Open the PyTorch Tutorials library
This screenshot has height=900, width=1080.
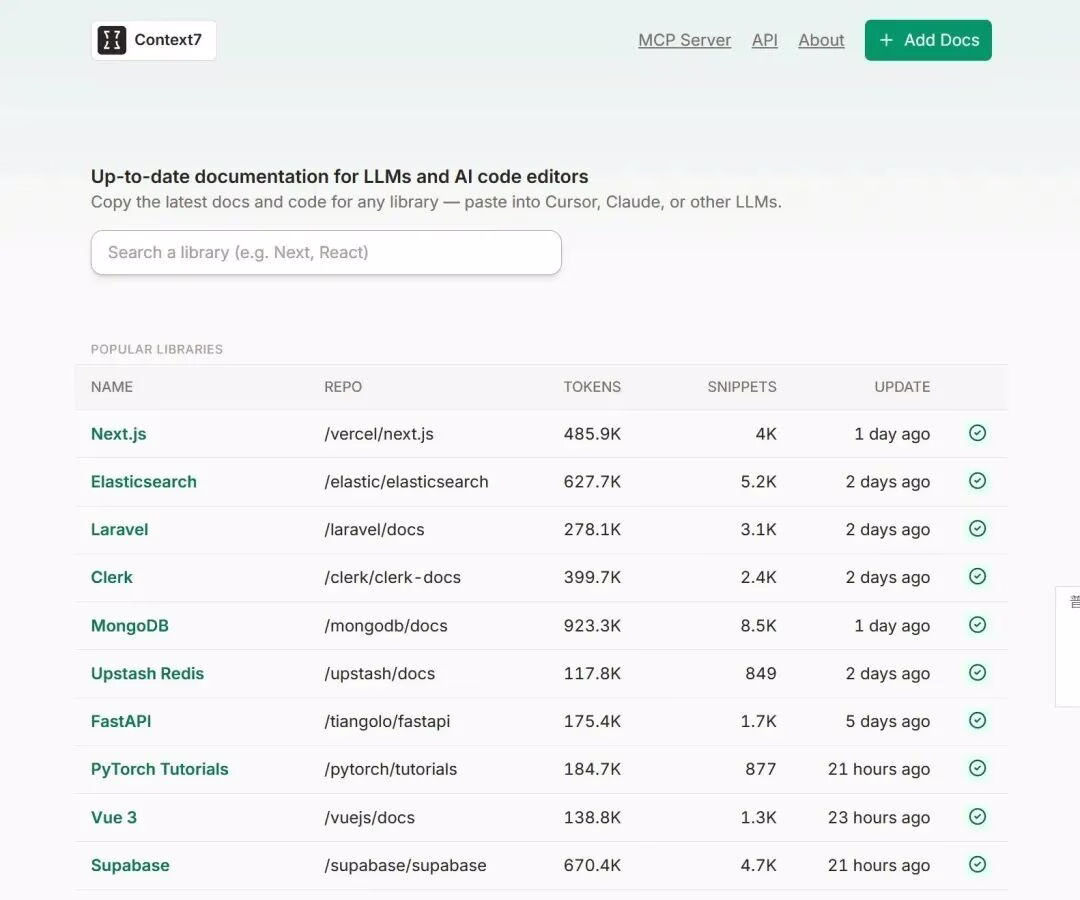point(160,770)
